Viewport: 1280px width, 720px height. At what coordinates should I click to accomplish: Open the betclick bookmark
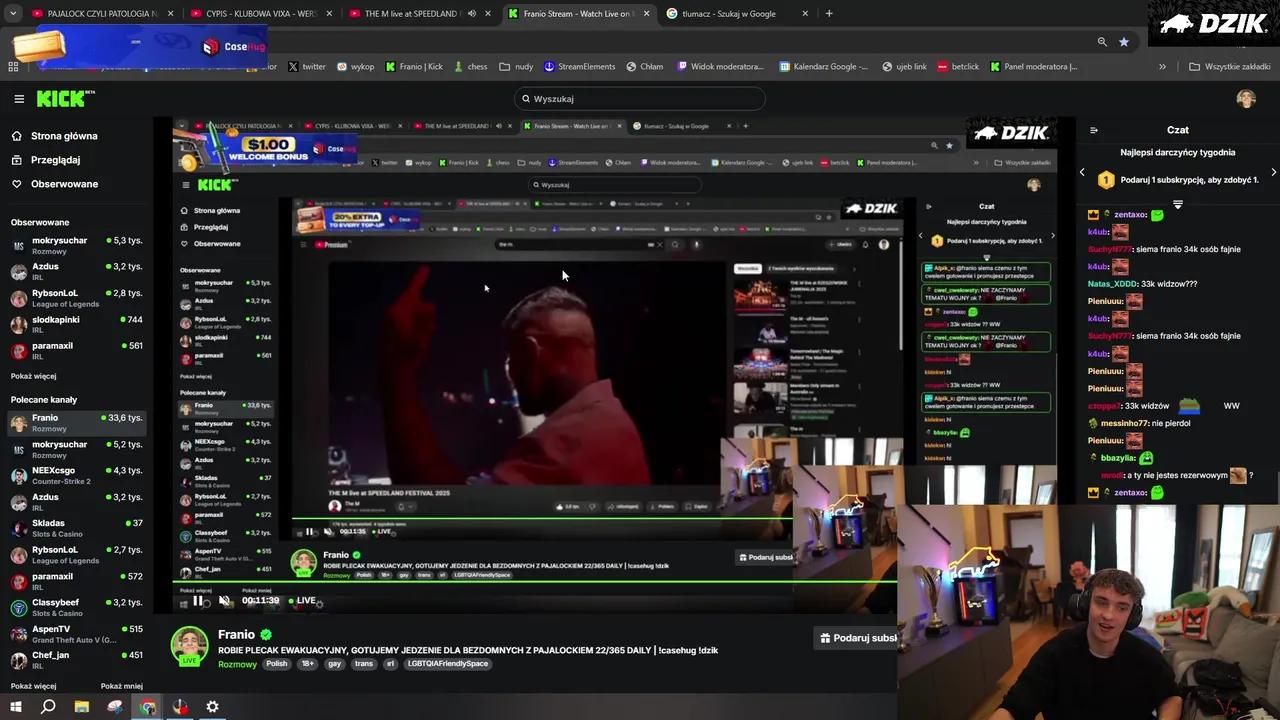pyautogui.click(x=958, y=67)
